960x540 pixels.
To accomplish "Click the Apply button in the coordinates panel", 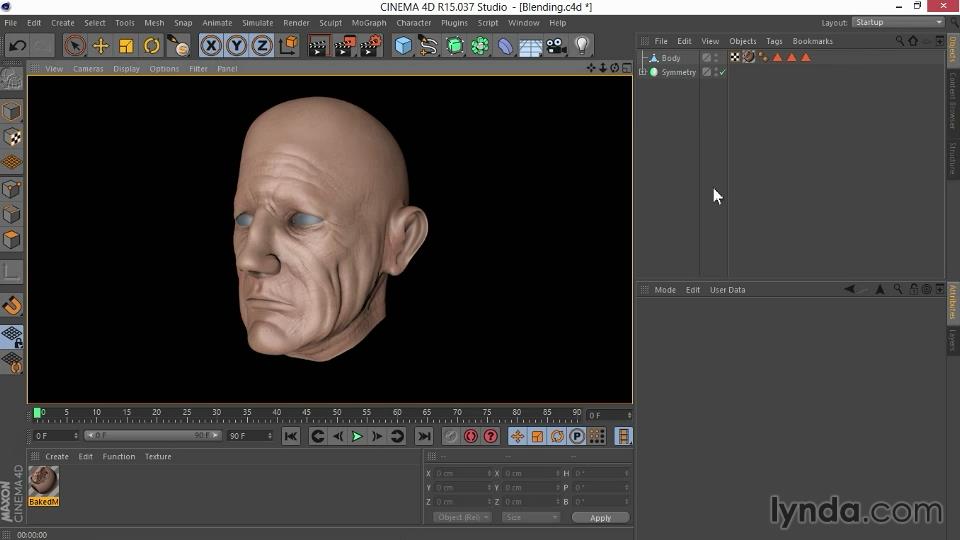I will (x=600, y=518).
